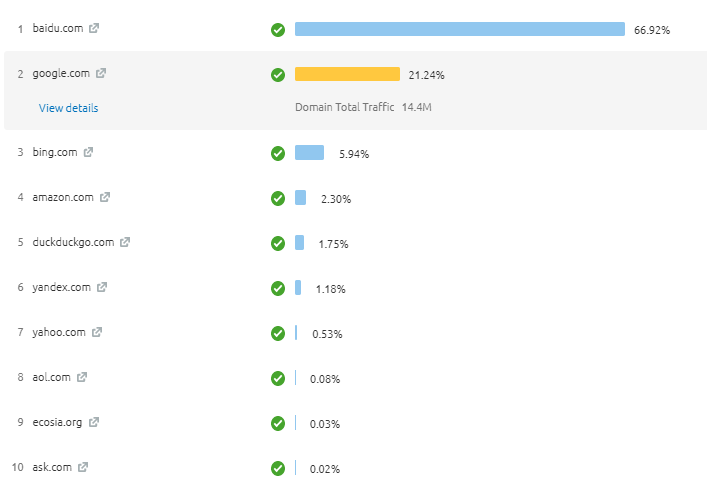Viewport: 707px width, 491px height.
Task: Open baidu.com external link icon
Action: click(94, 28)
